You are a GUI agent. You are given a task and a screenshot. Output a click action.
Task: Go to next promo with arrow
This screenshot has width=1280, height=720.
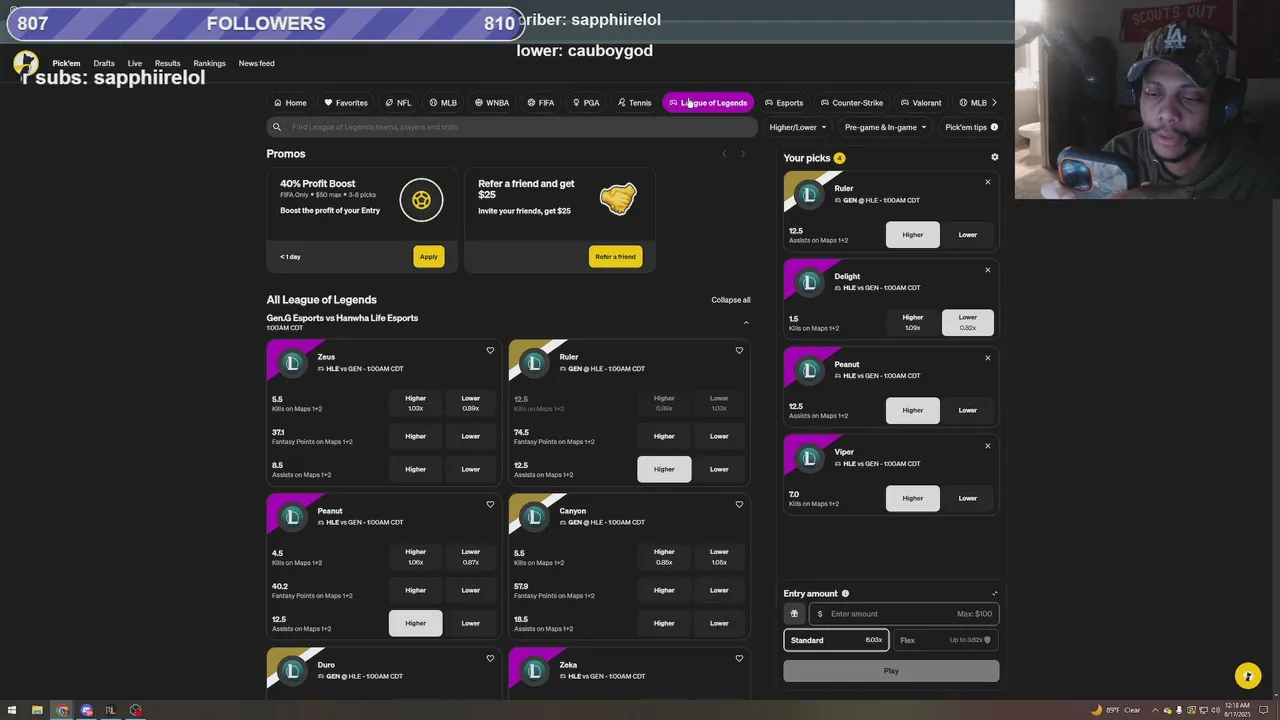tap(742, 154)
